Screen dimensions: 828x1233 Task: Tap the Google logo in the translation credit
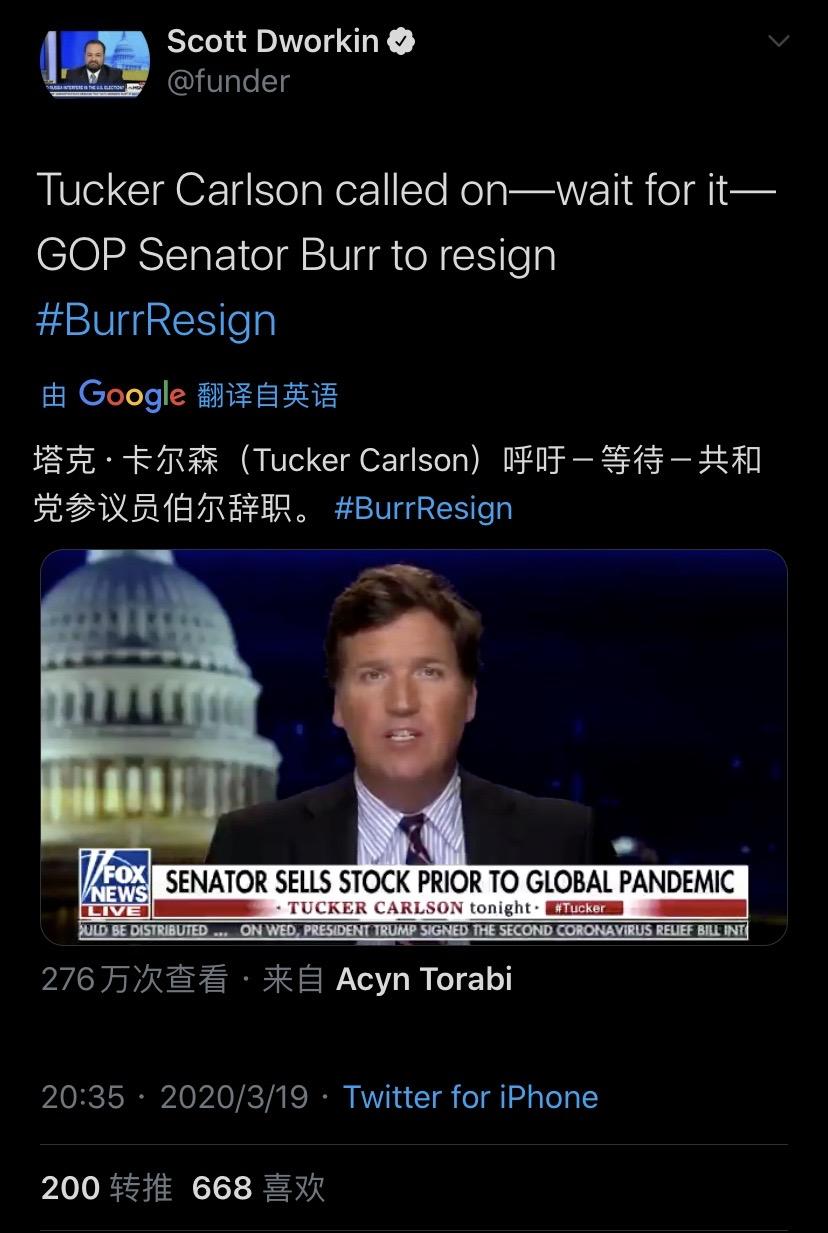pos(132,394)
